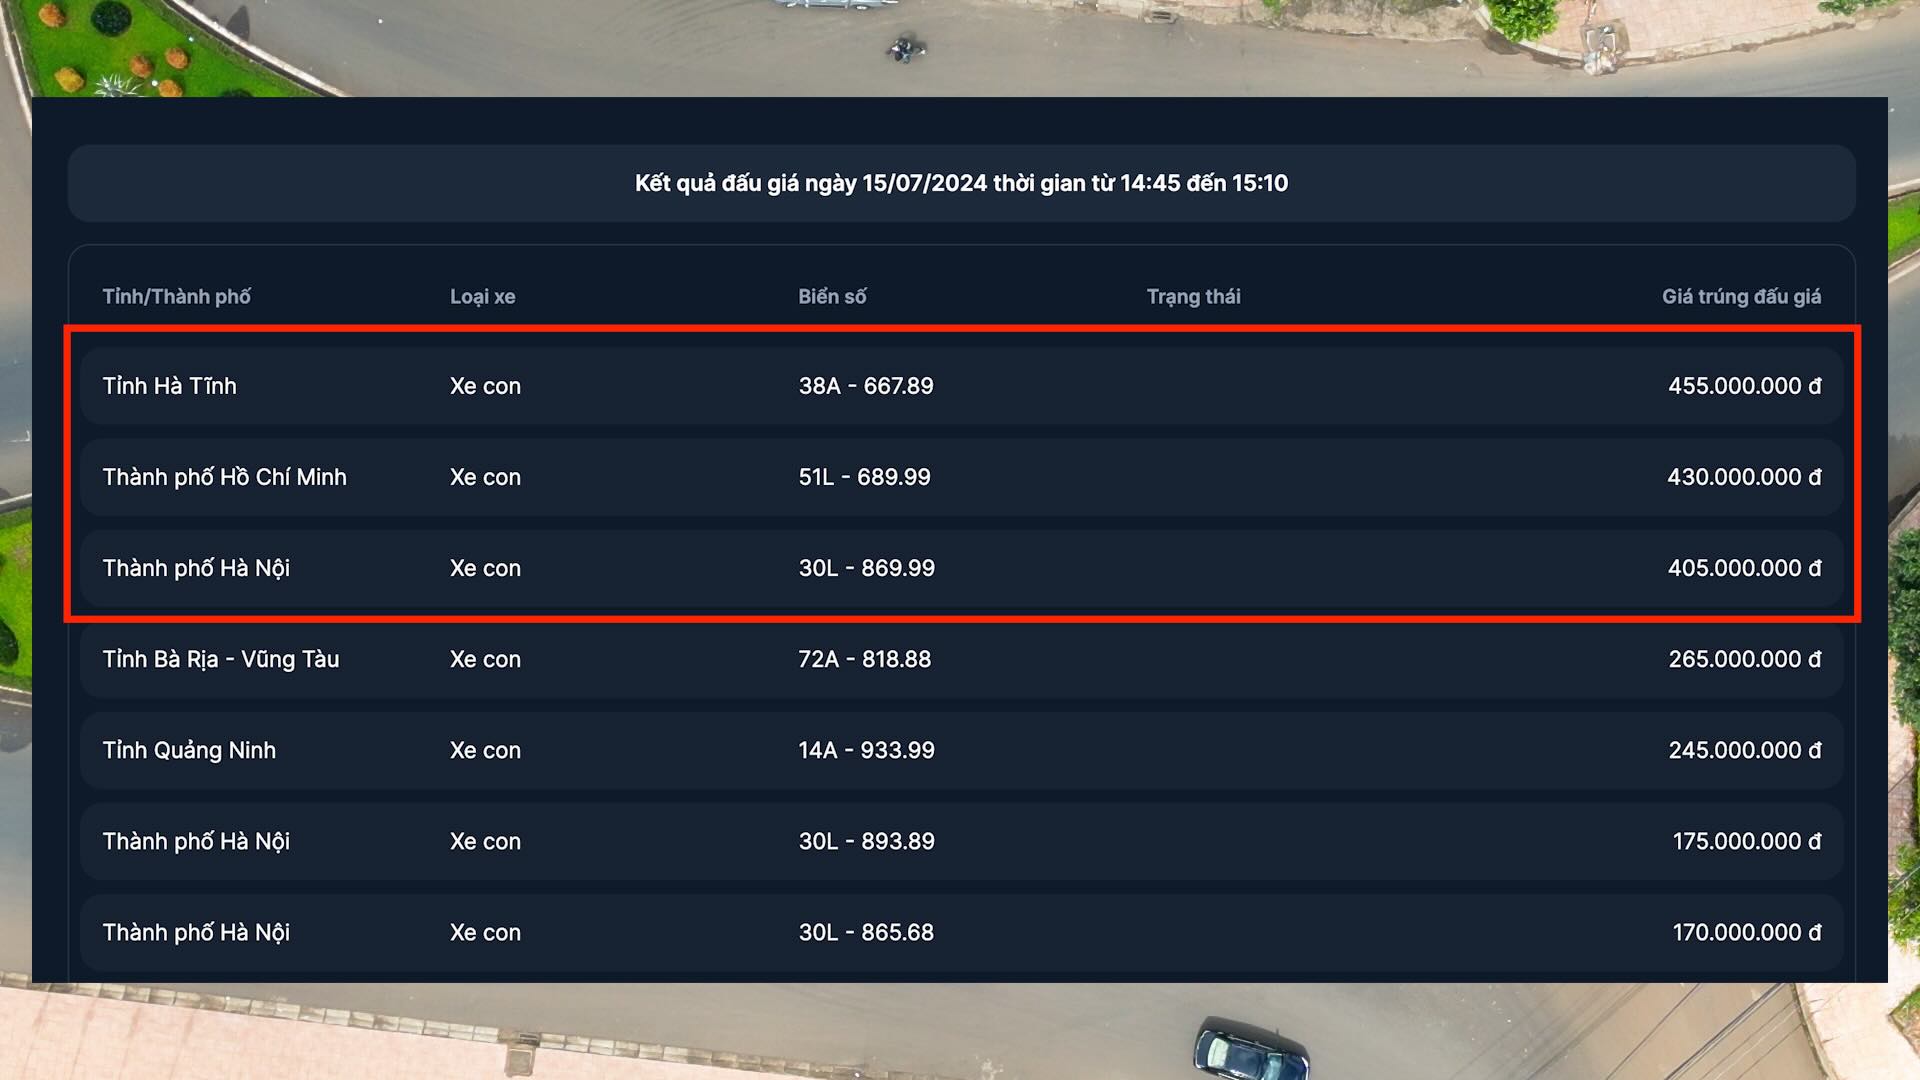Click license plate 51L - 689.99
Viewport: 1920px width, 1080px height.
click(864, 477)
